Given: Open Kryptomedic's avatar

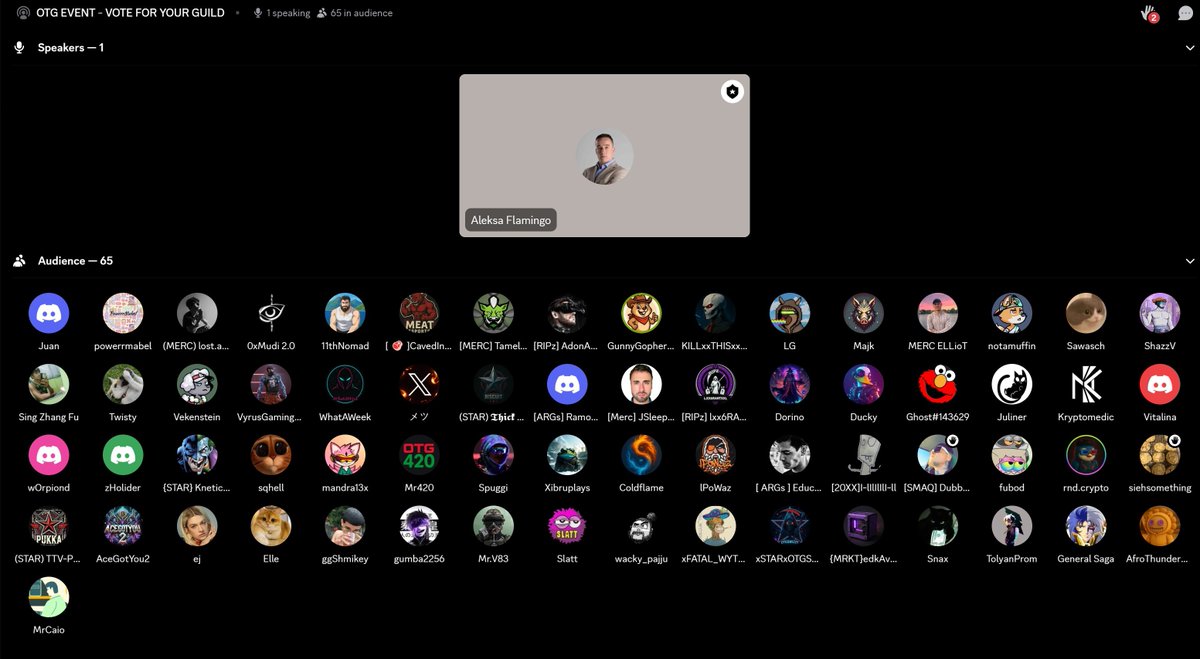Looking at the screenshot, I should [1086, 384].
